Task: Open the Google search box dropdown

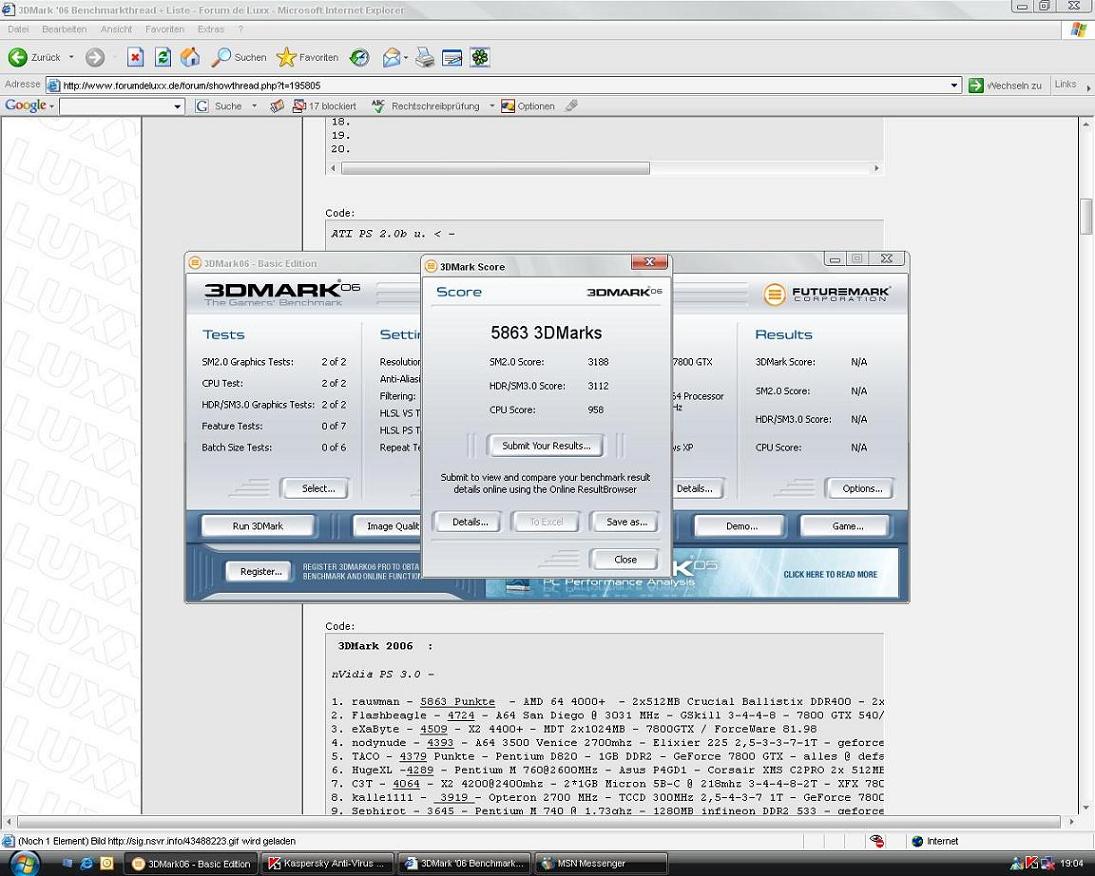Action: (x=177, y=106)
